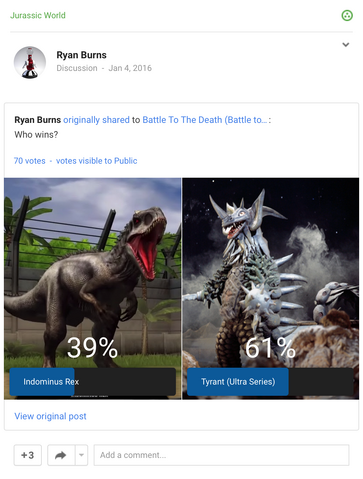View the 70 votes list
The height and width of the screenshot is (479, 363).
[x=30, y=161]
